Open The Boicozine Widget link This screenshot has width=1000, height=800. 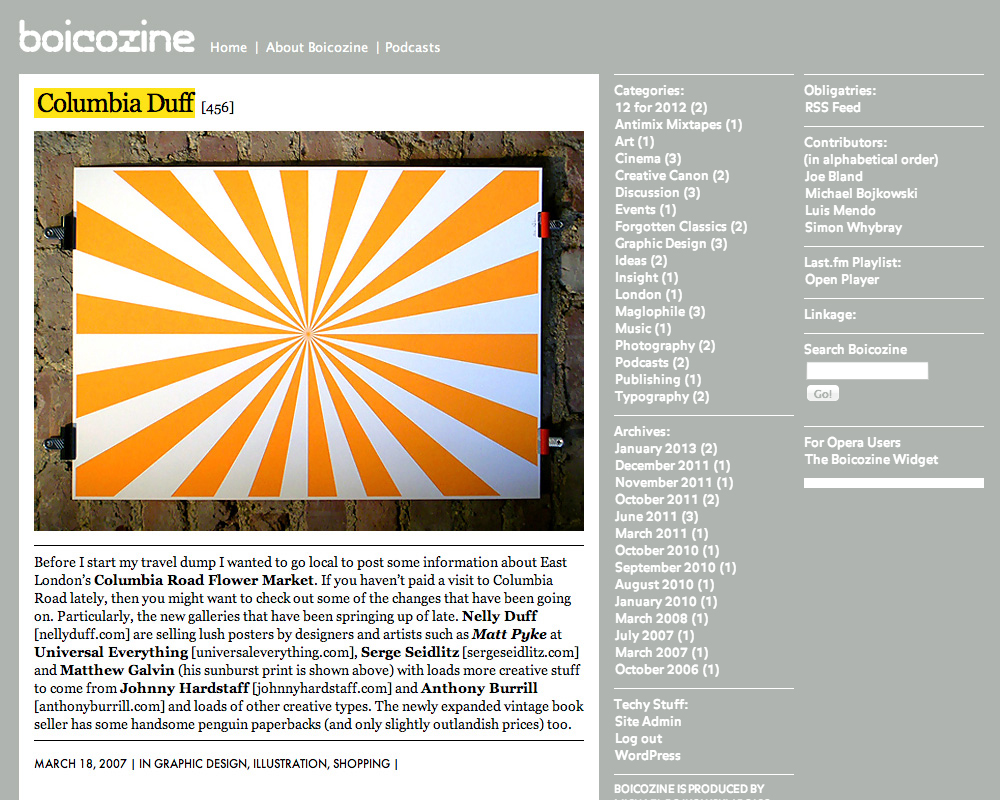[871, 460]
